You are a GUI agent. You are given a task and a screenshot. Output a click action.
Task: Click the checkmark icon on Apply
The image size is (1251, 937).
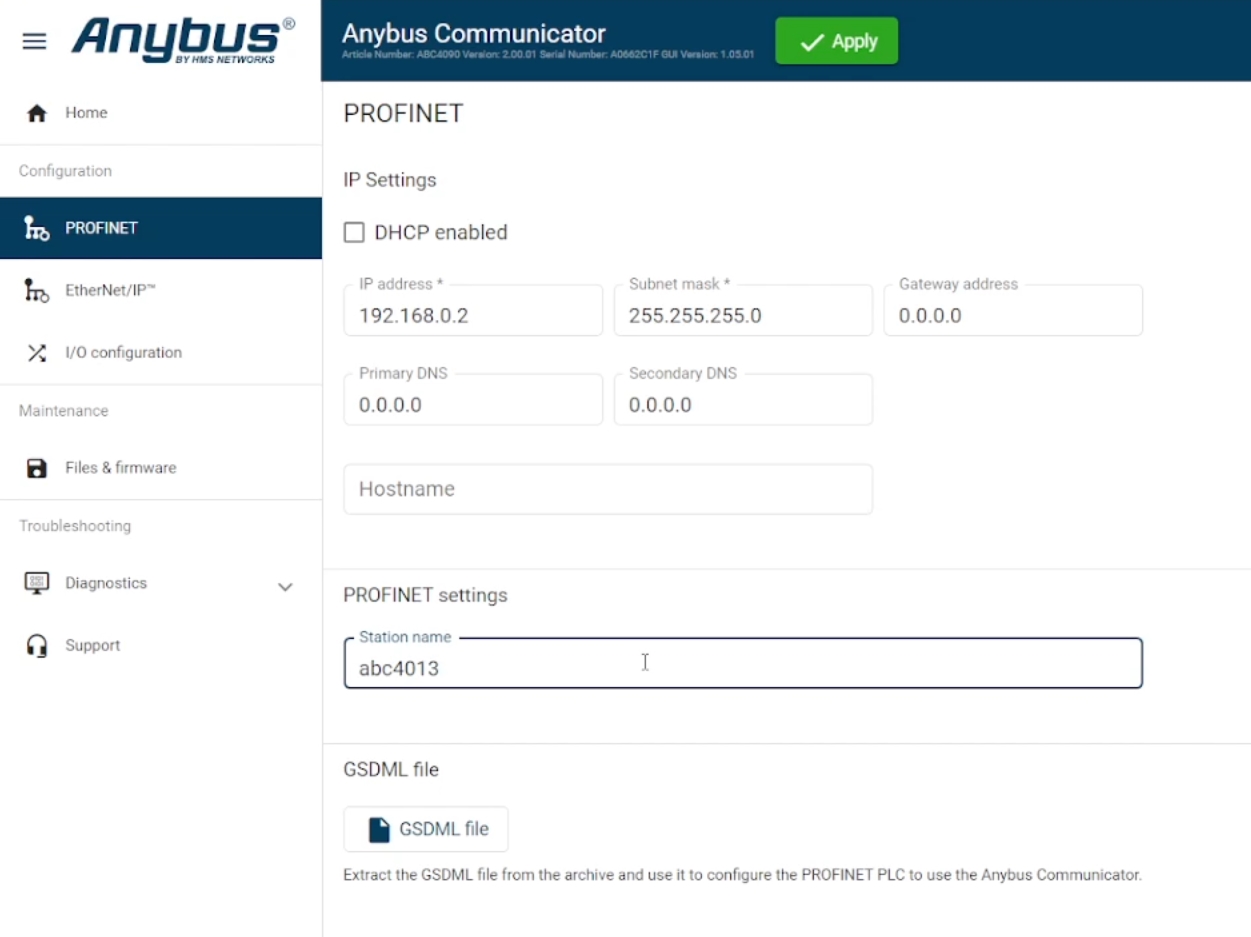click(x=812, y=42)
